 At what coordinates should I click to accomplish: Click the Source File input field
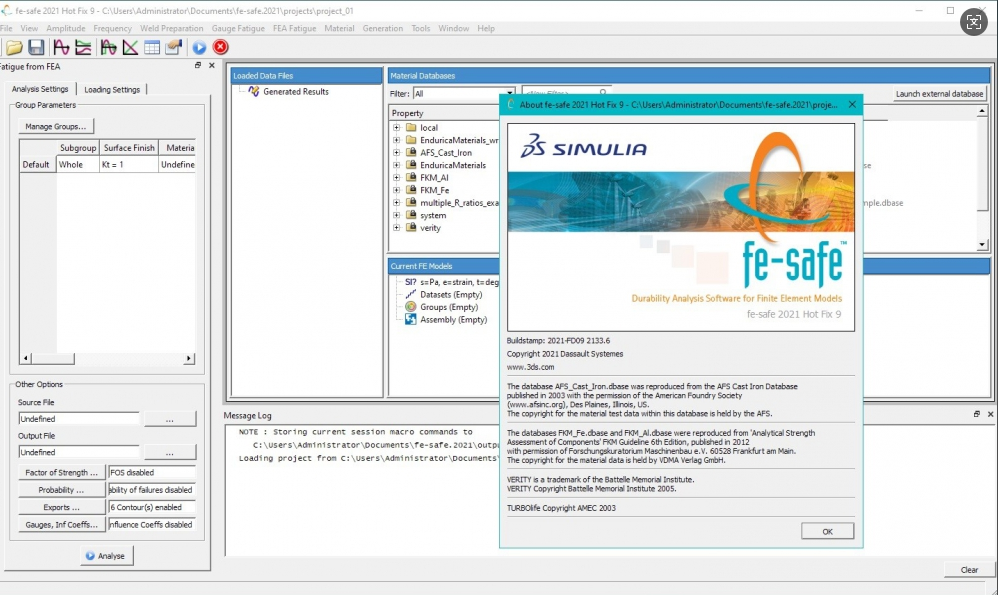tap(79, 419)
